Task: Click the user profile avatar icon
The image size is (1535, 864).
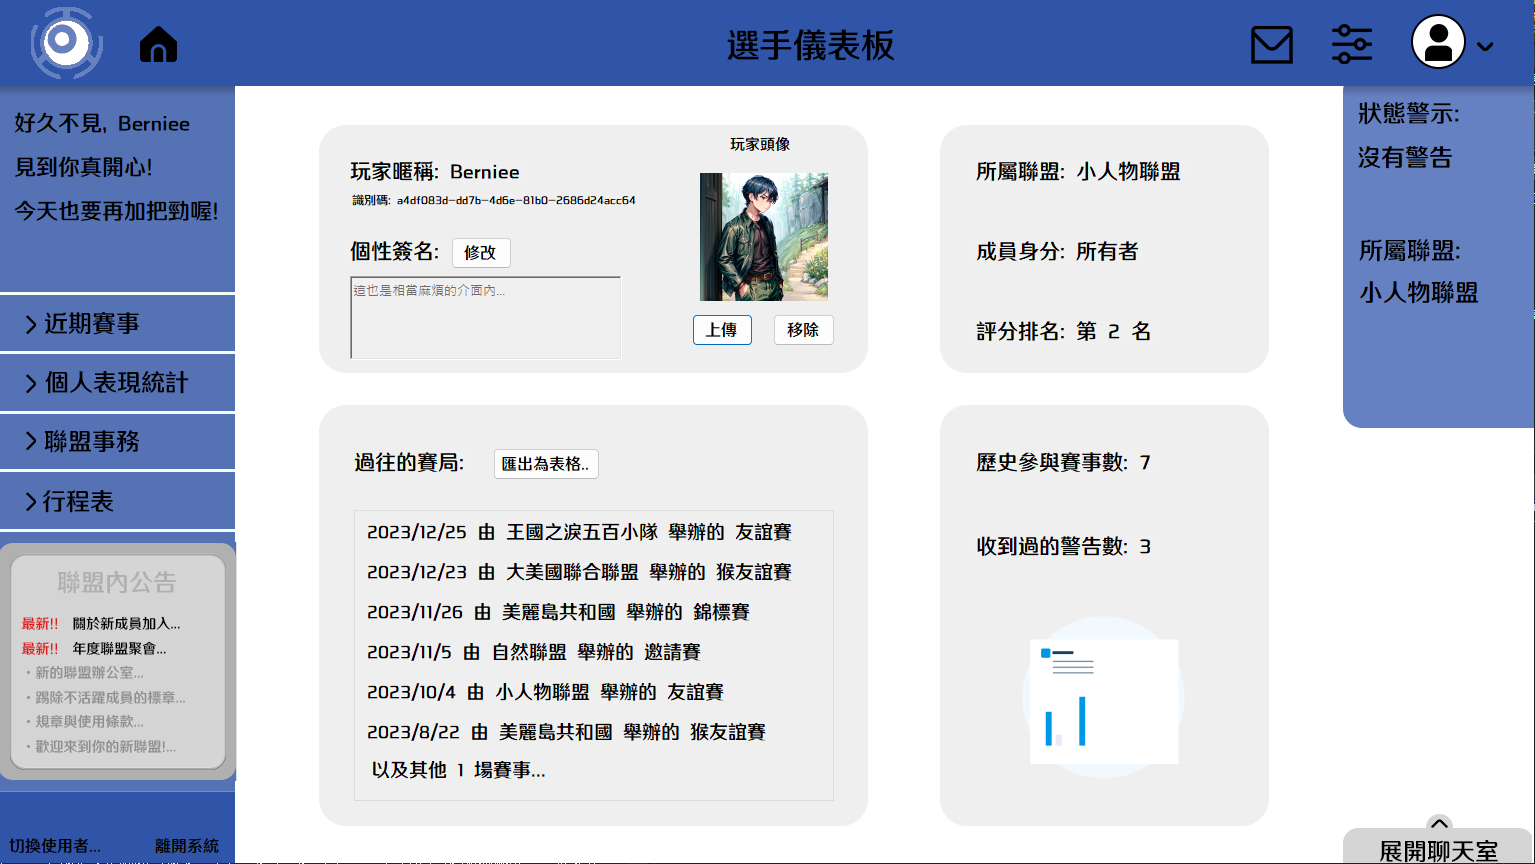Action: (x=1437, y=43)
